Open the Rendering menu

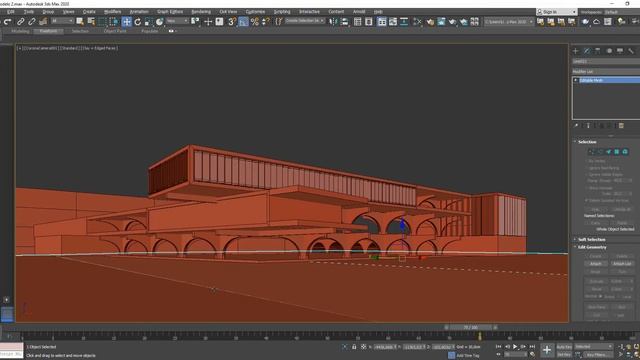tap(201, 12)
